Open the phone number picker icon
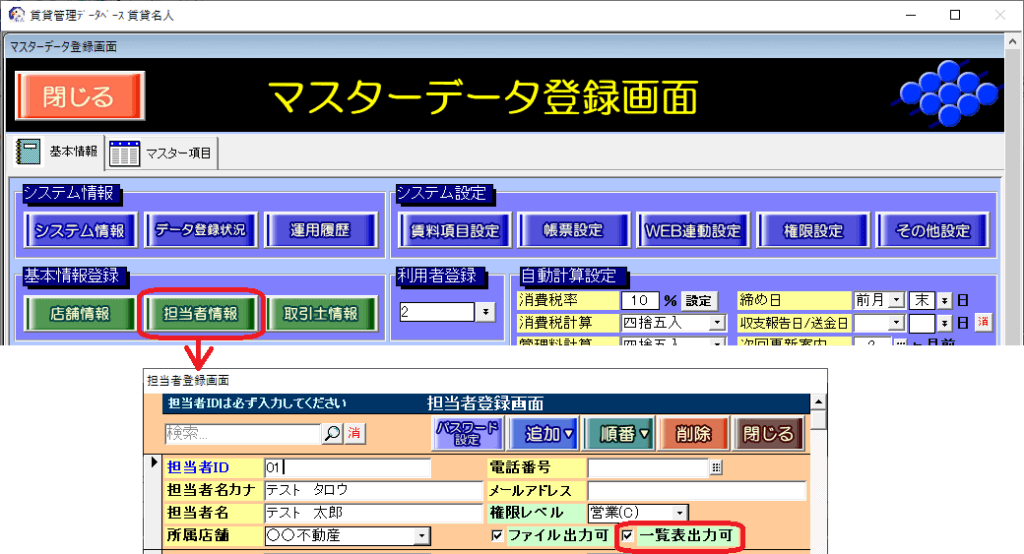Viewport: 1024px width, 554px height. [x=715, y=467]
